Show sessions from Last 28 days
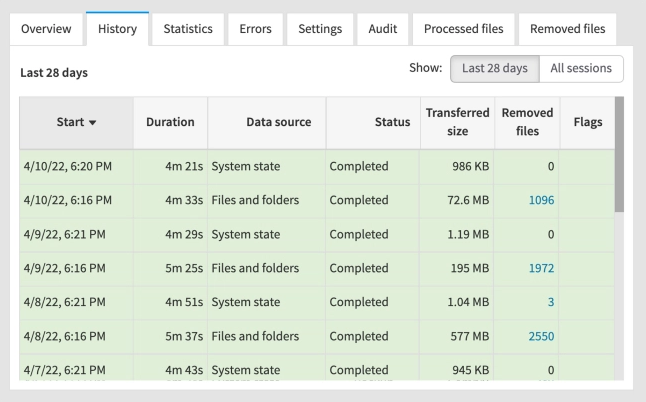Image resolution: width=646 pixels, height=402 pixels. pos(493,68)
